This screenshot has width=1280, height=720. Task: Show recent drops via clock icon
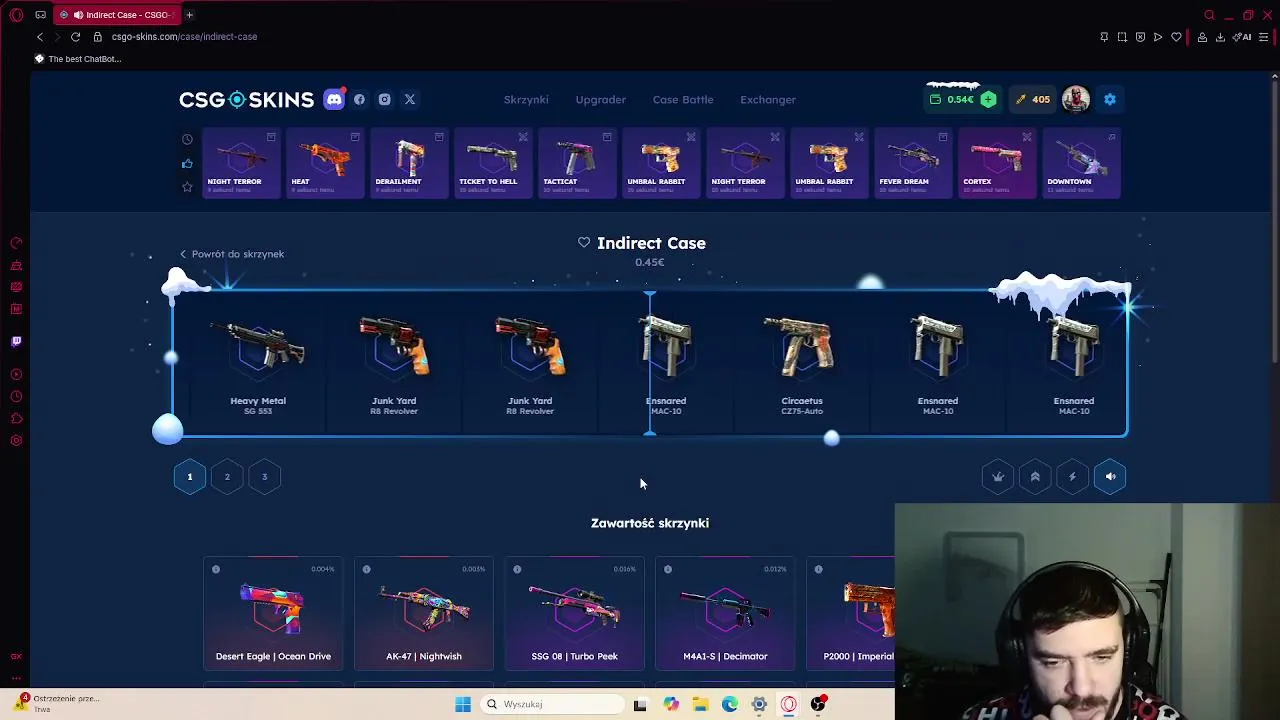coord(187,139)
